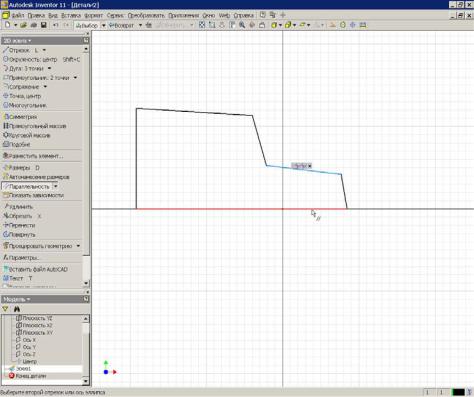Open the 2D эскиз panel header dropdown
Image resolution: width=474 pixels, height=397 pixels.
click(x=17, y=41)
